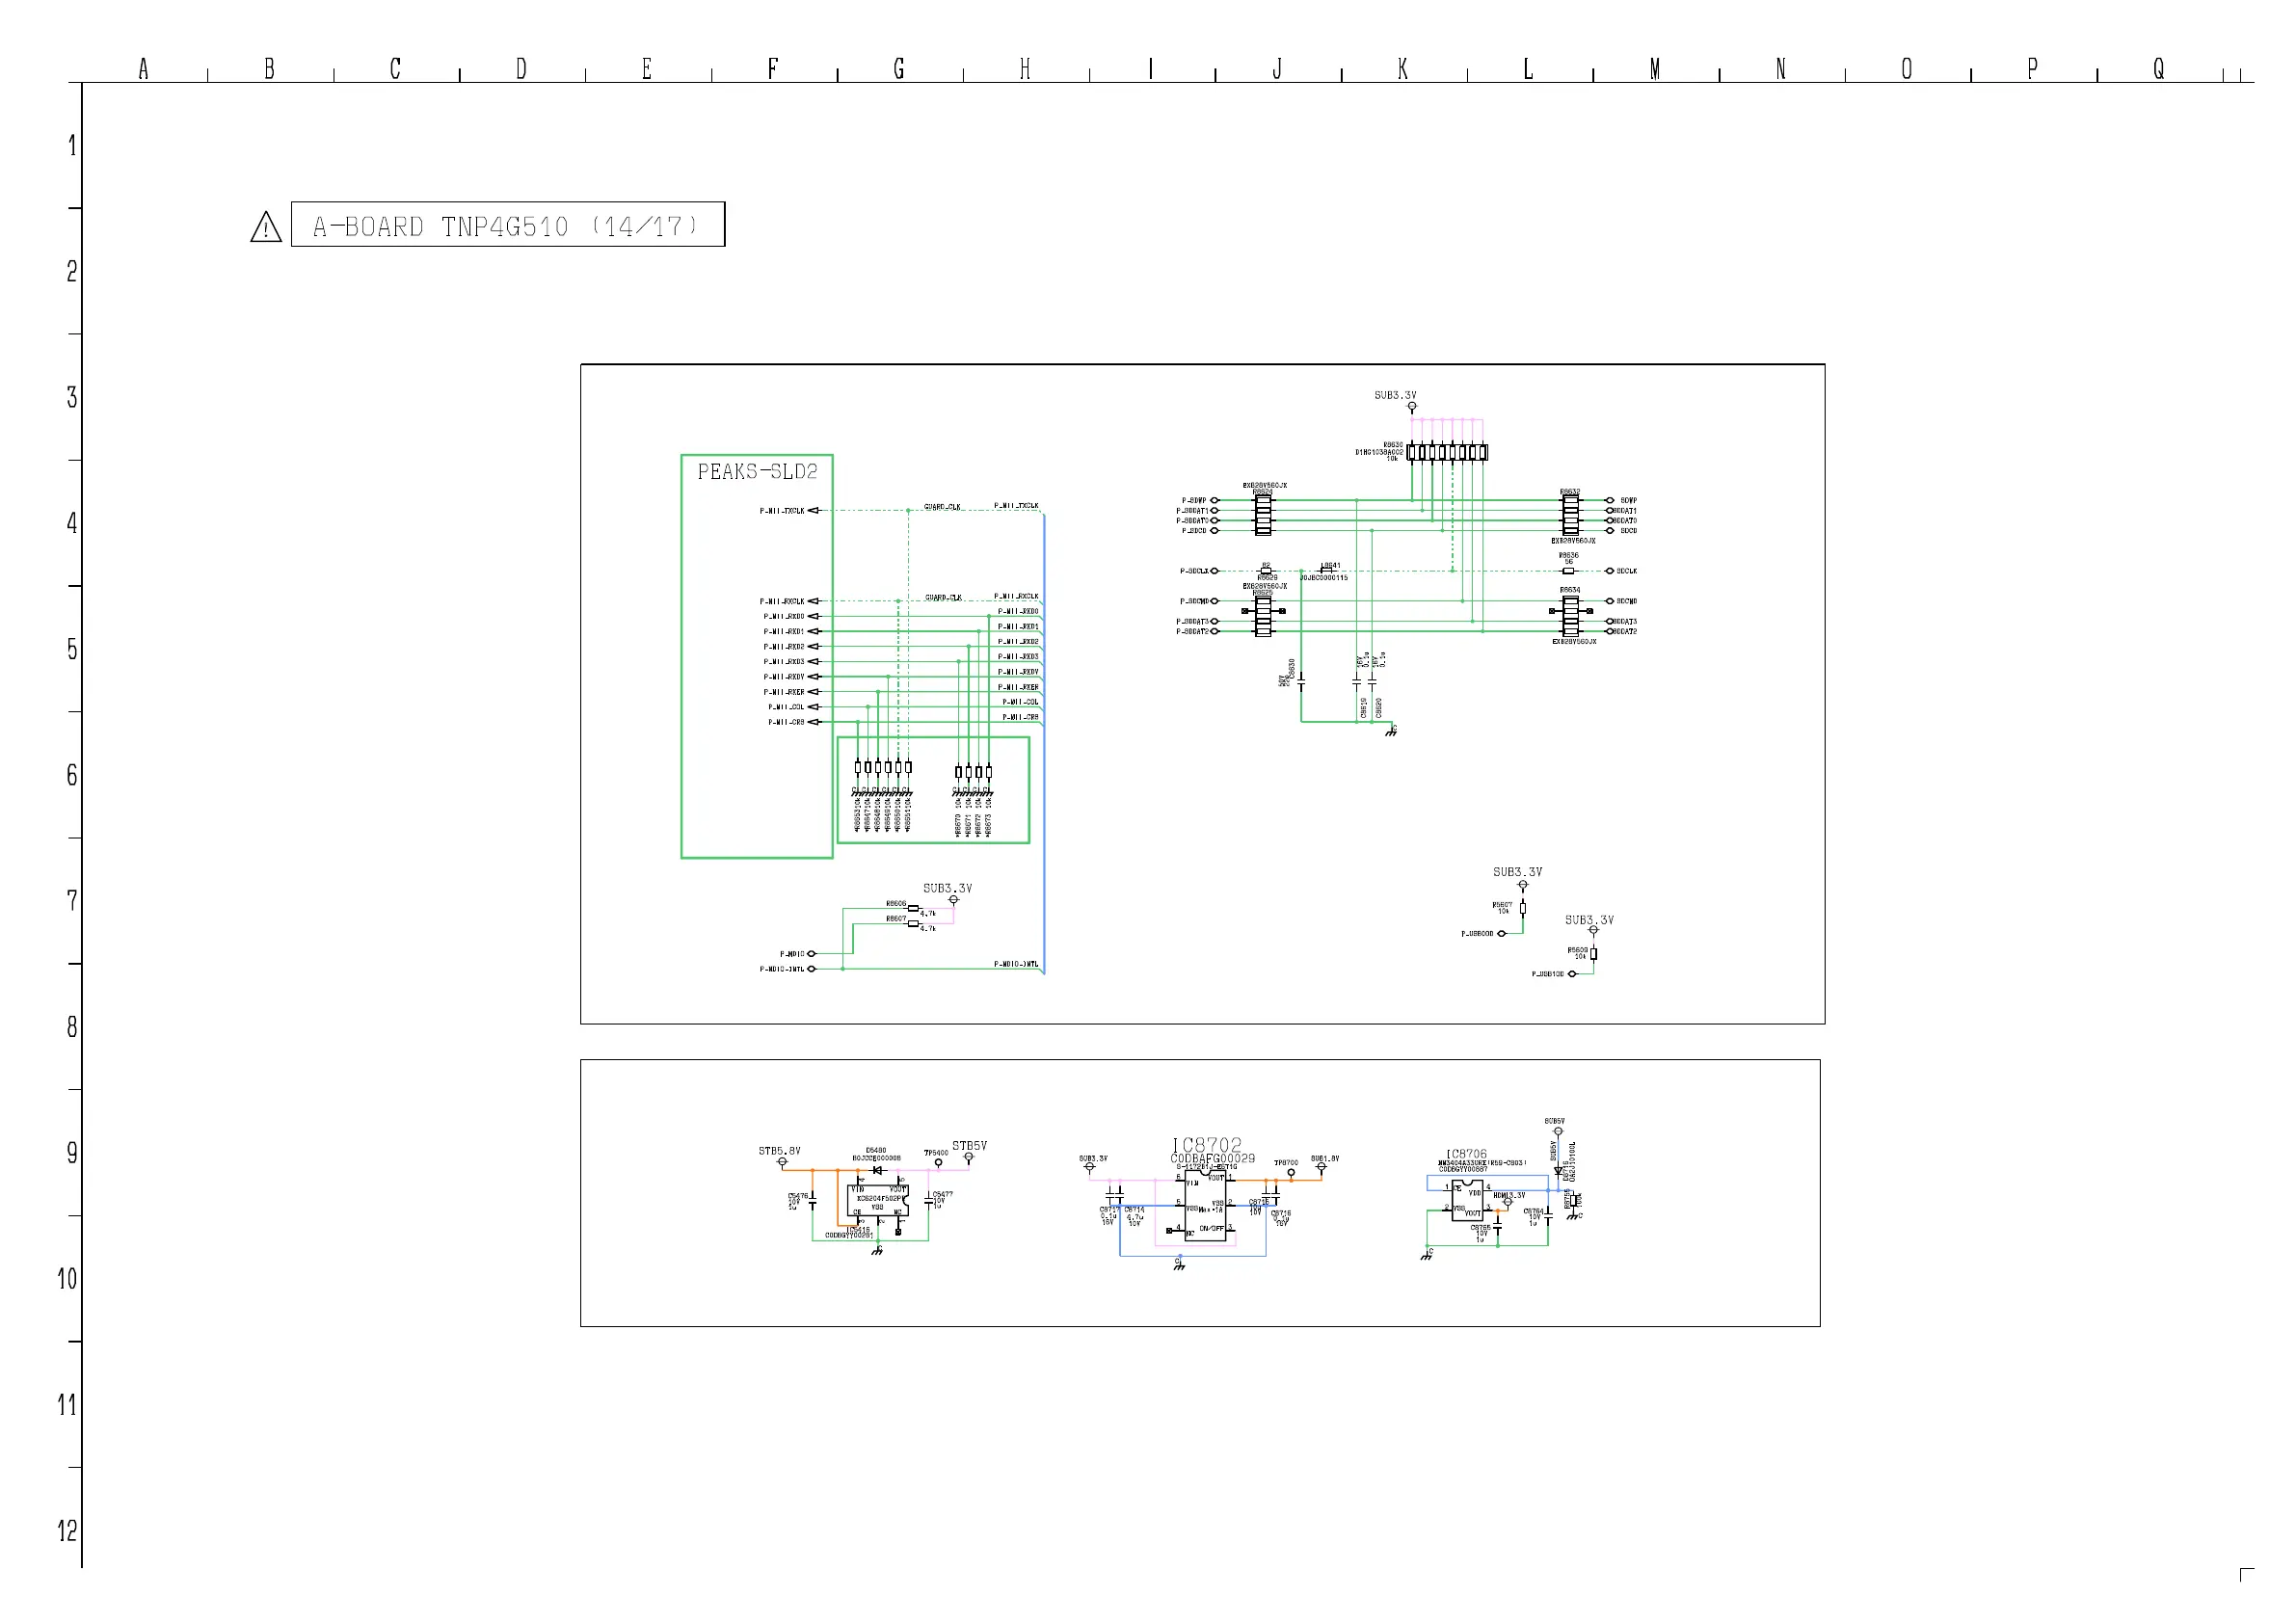Select the R8636 resistor on SDCLK line
The width and height of the screenshot is (2296, 1623).
(x=1568, y=571)
